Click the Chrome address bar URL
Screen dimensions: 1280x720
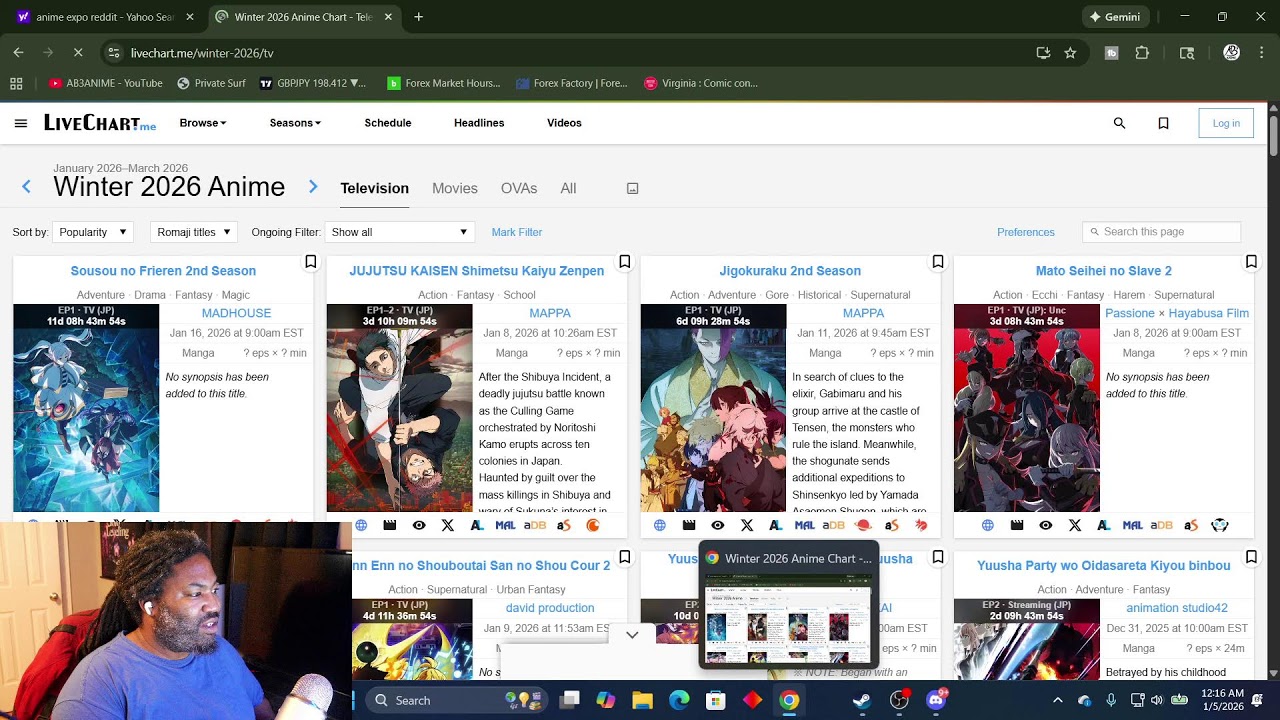coord(202,53)
